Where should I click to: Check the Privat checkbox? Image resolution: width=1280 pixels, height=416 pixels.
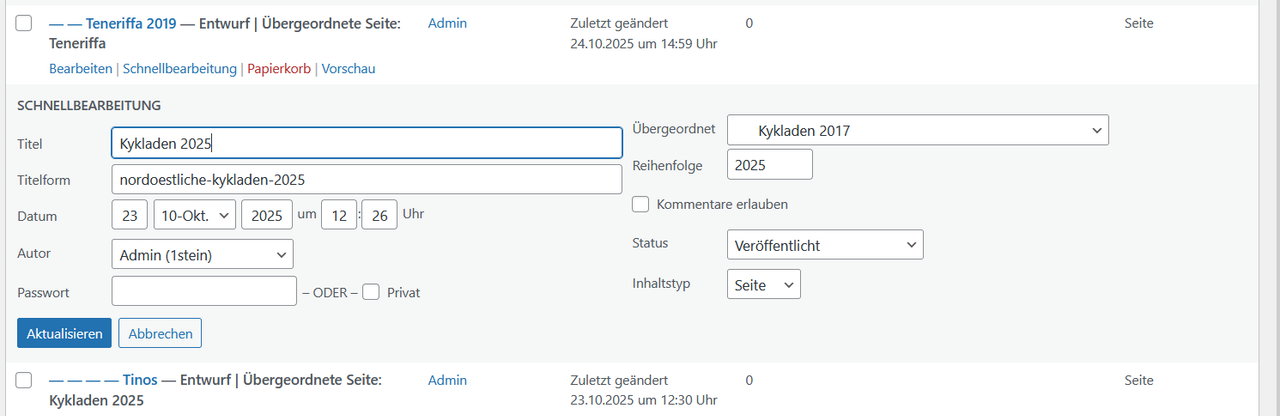[371, 292]
